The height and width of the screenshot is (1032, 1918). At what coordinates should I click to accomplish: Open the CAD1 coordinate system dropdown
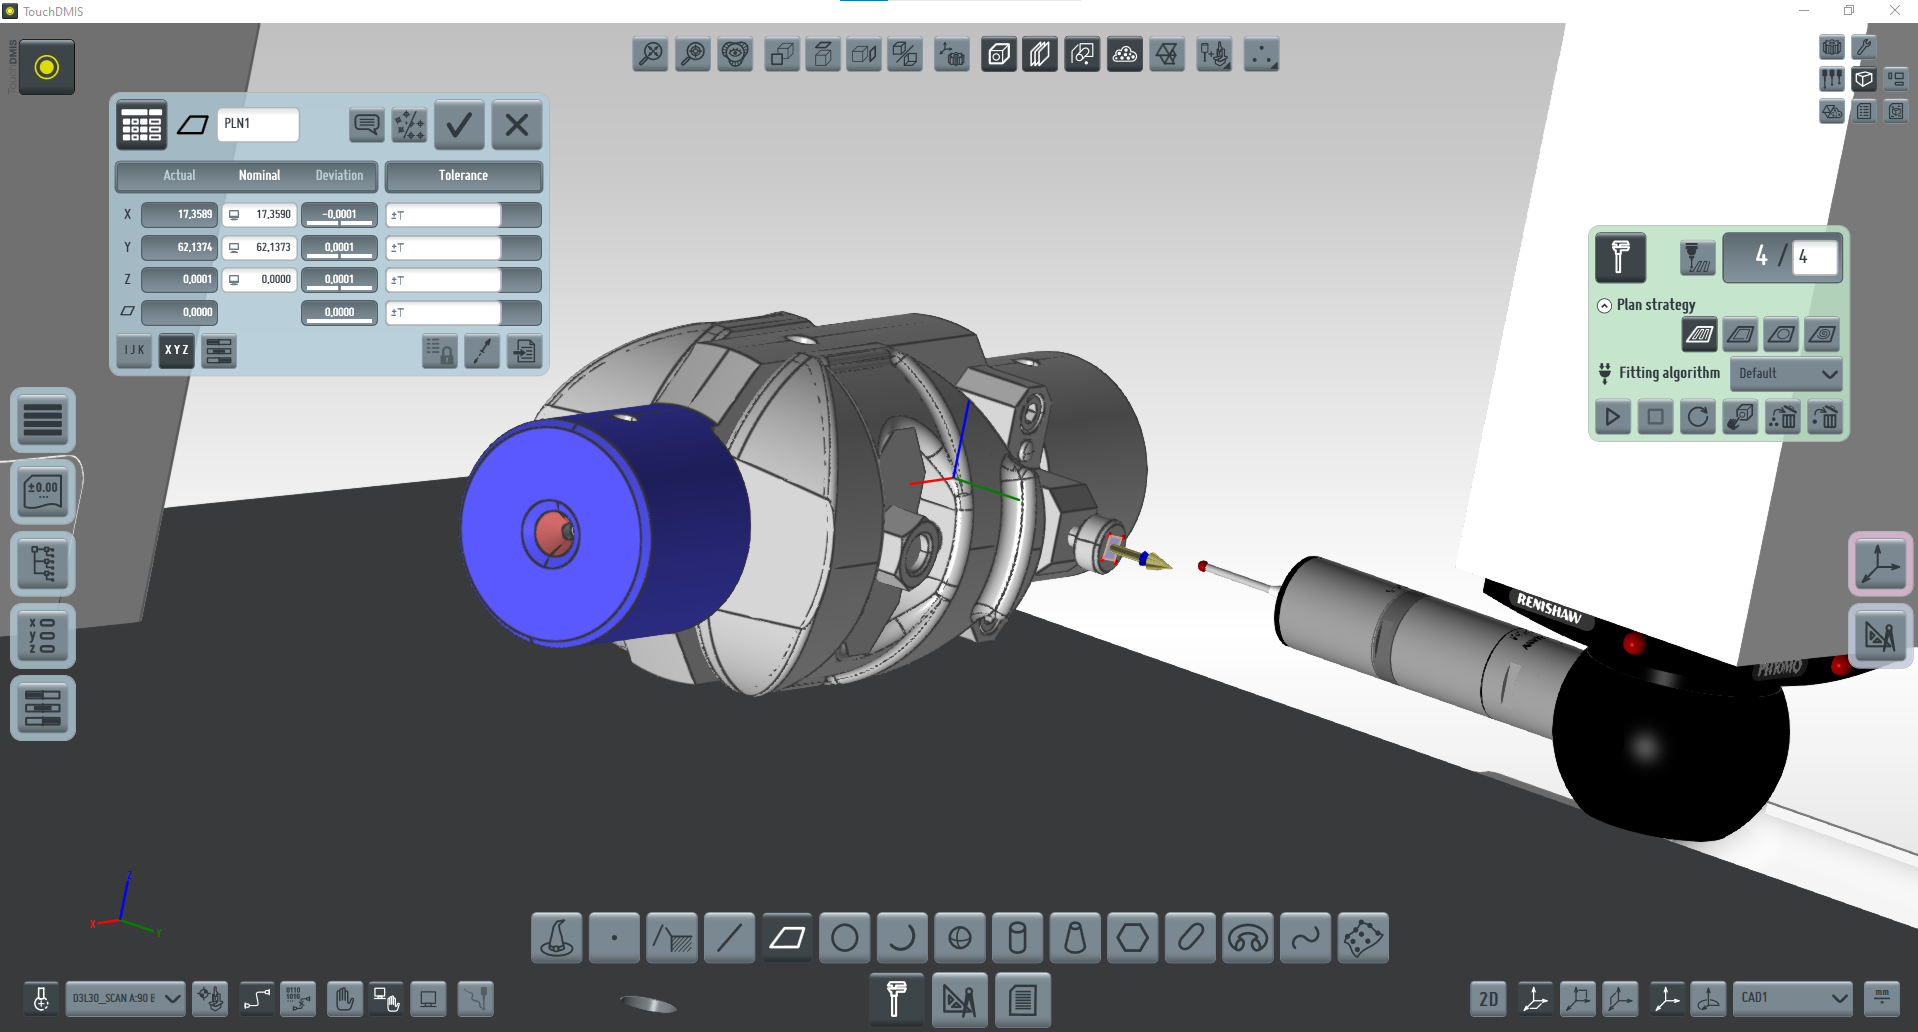tap(1793, 998)
